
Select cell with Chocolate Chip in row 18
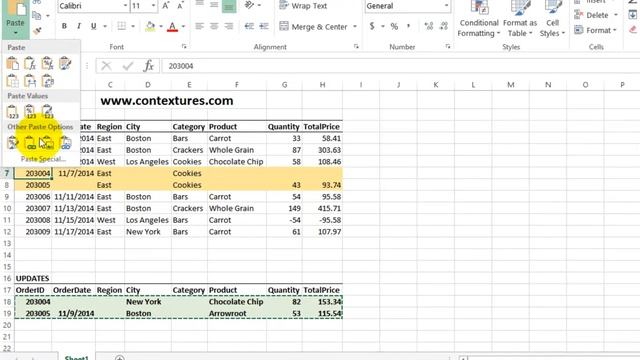(x=237, y=302)
